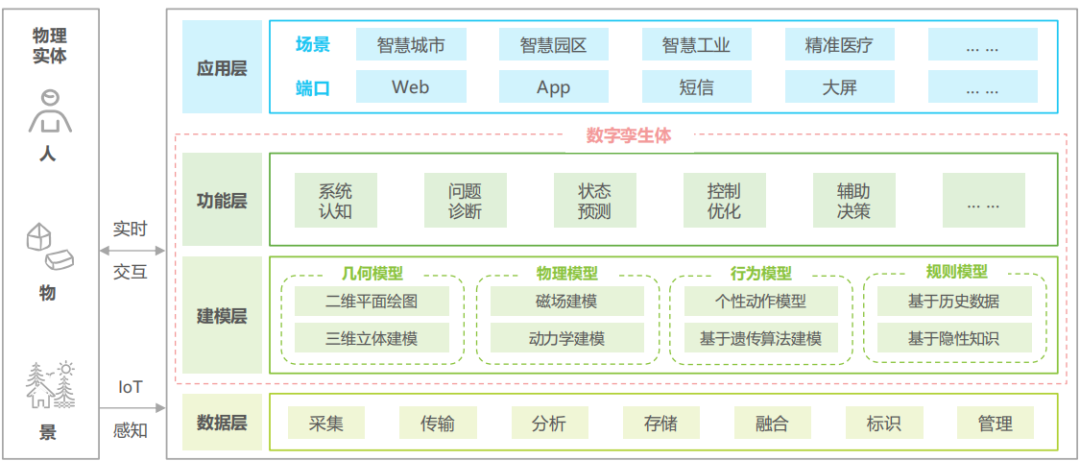Click the 问题诊断 function block
Viewport: 1080px width, 461px height.
tap(465, 200)
